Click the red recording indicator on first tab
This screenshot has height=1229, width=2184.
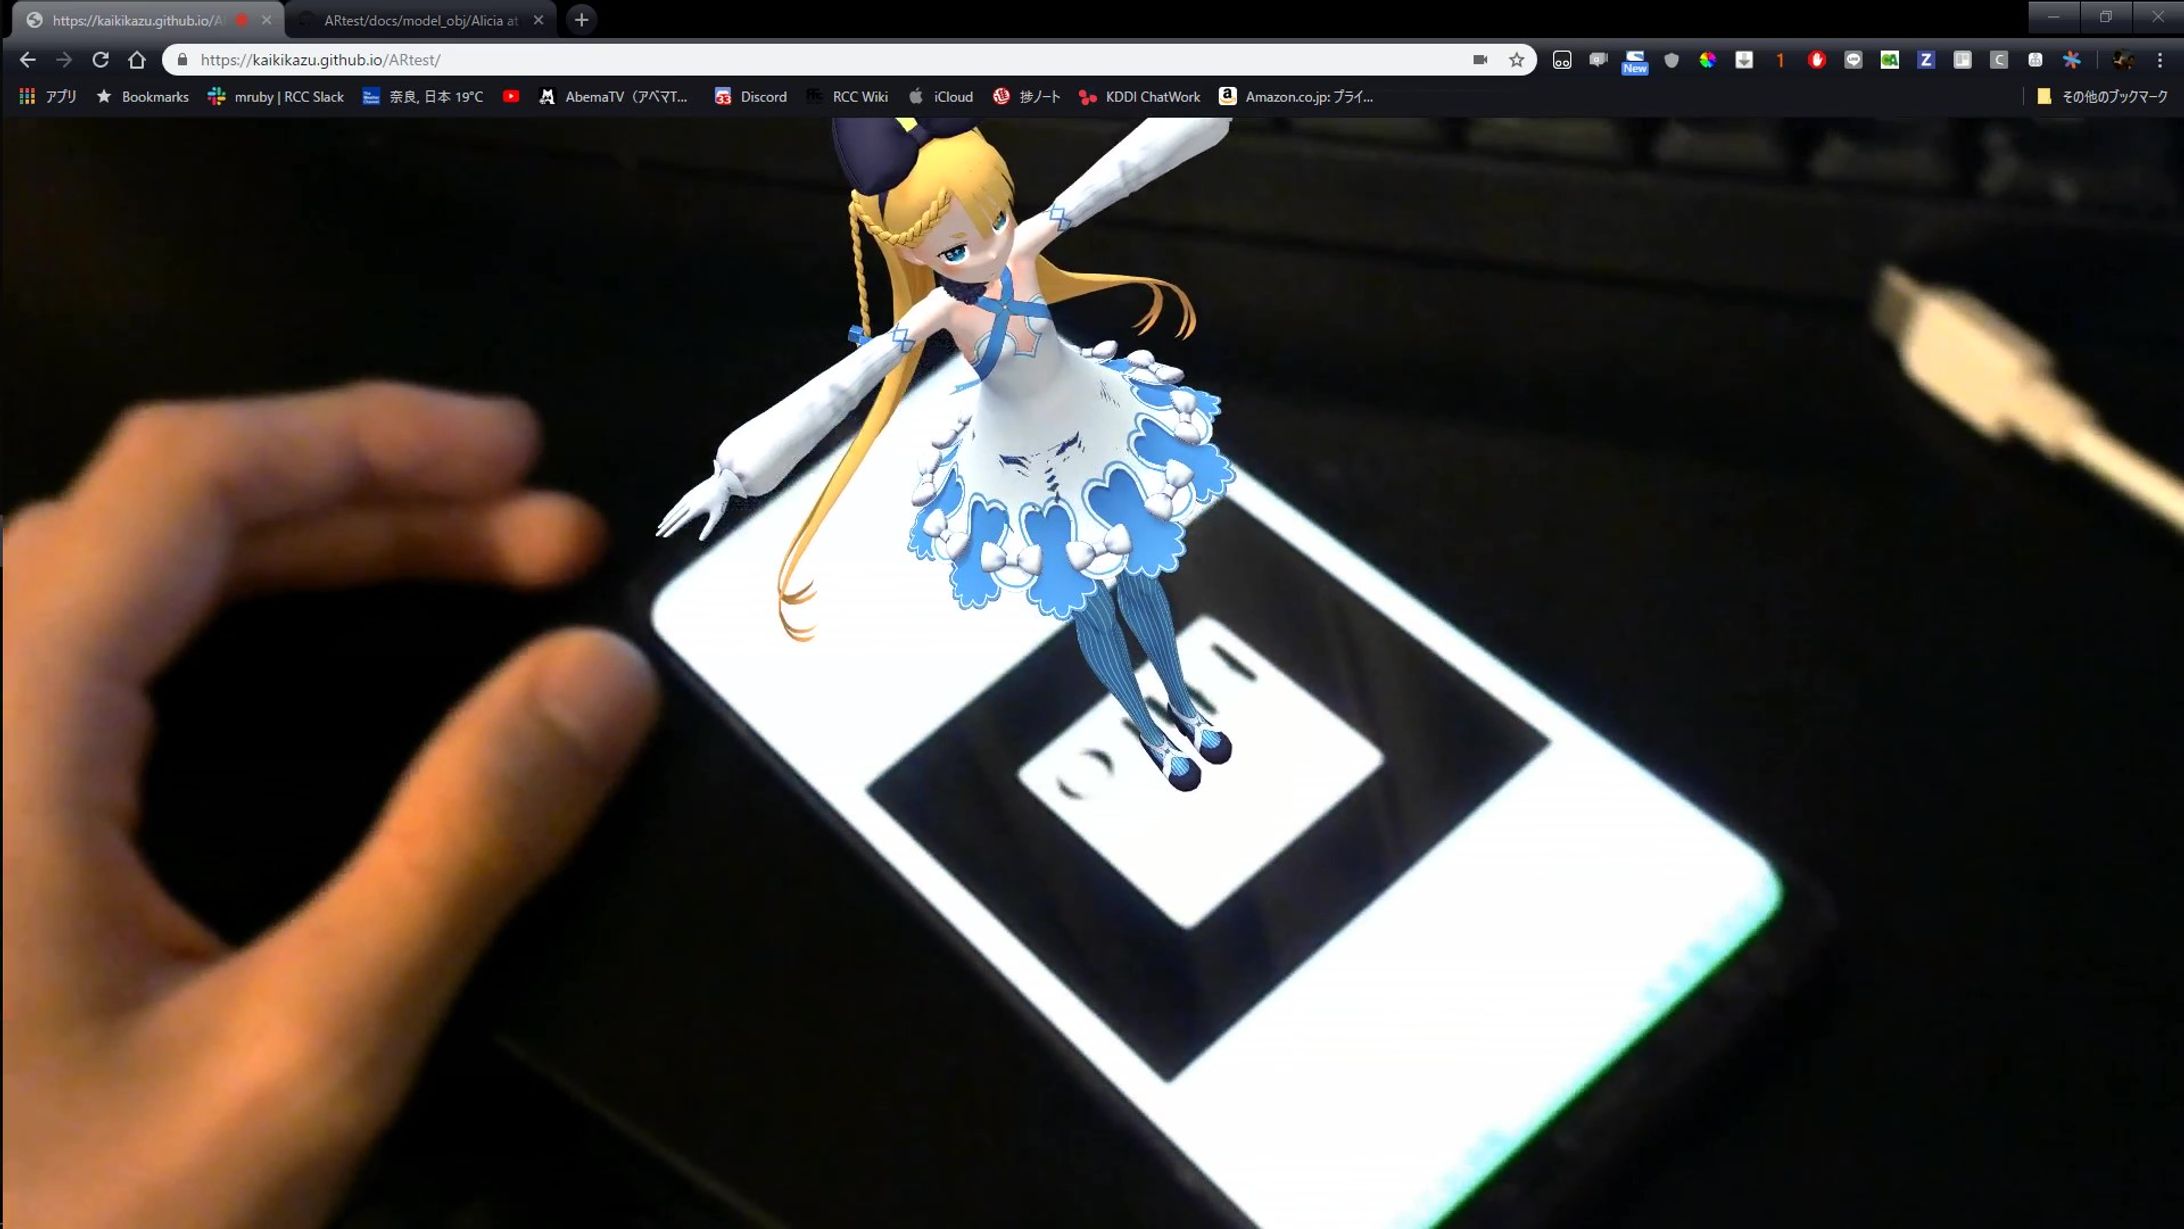tap(240, 18)
